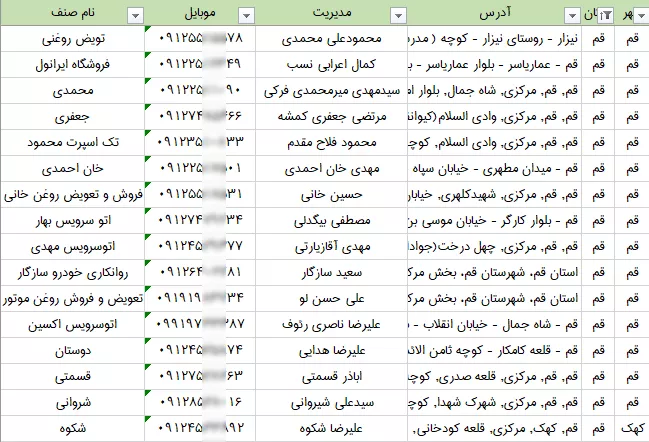Select the header cell آدرس
Viewport: 649px width, 442px height.
pos(495,13)
